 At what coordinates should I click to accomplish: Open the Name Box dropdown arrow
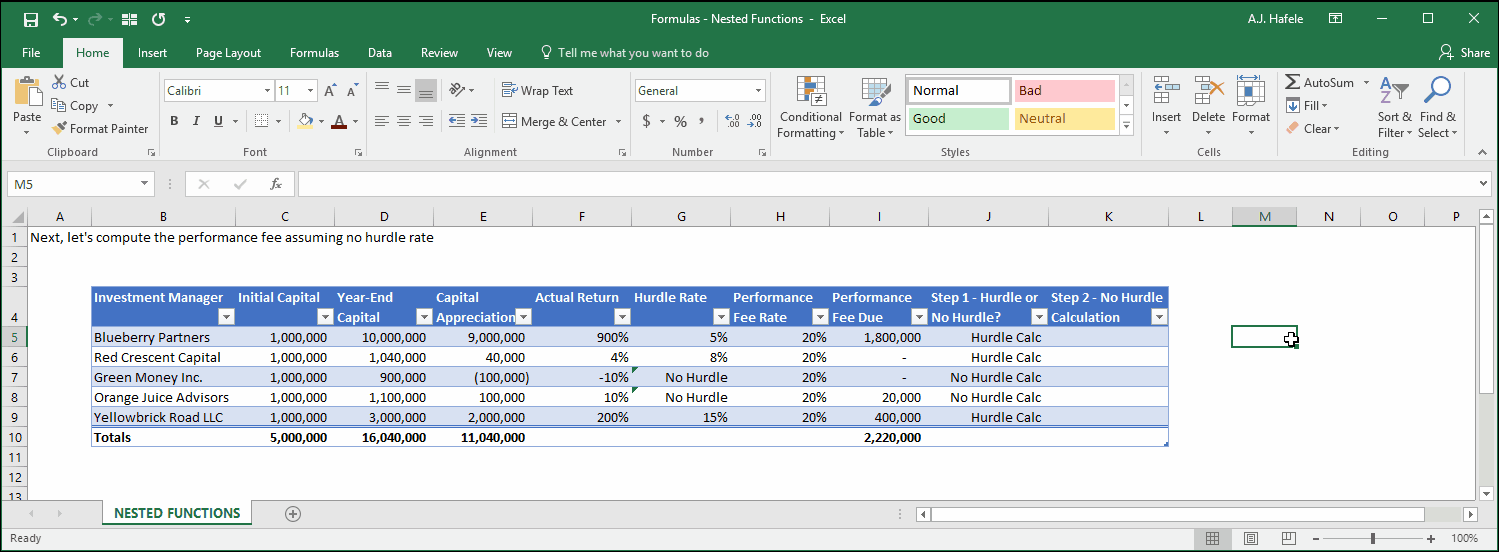click(x=145, y=184)
